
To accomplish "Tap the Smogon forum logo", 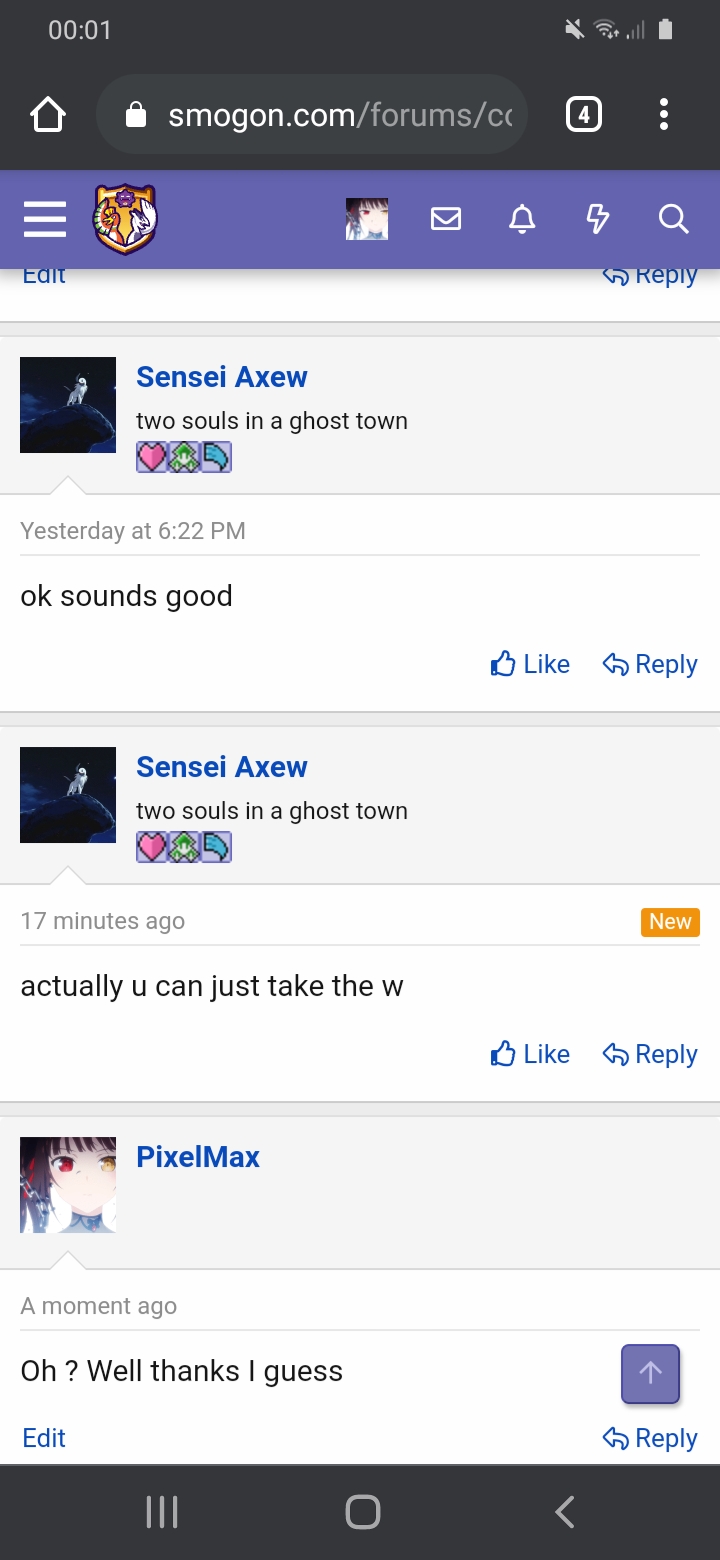I will (x=125, y=219).
